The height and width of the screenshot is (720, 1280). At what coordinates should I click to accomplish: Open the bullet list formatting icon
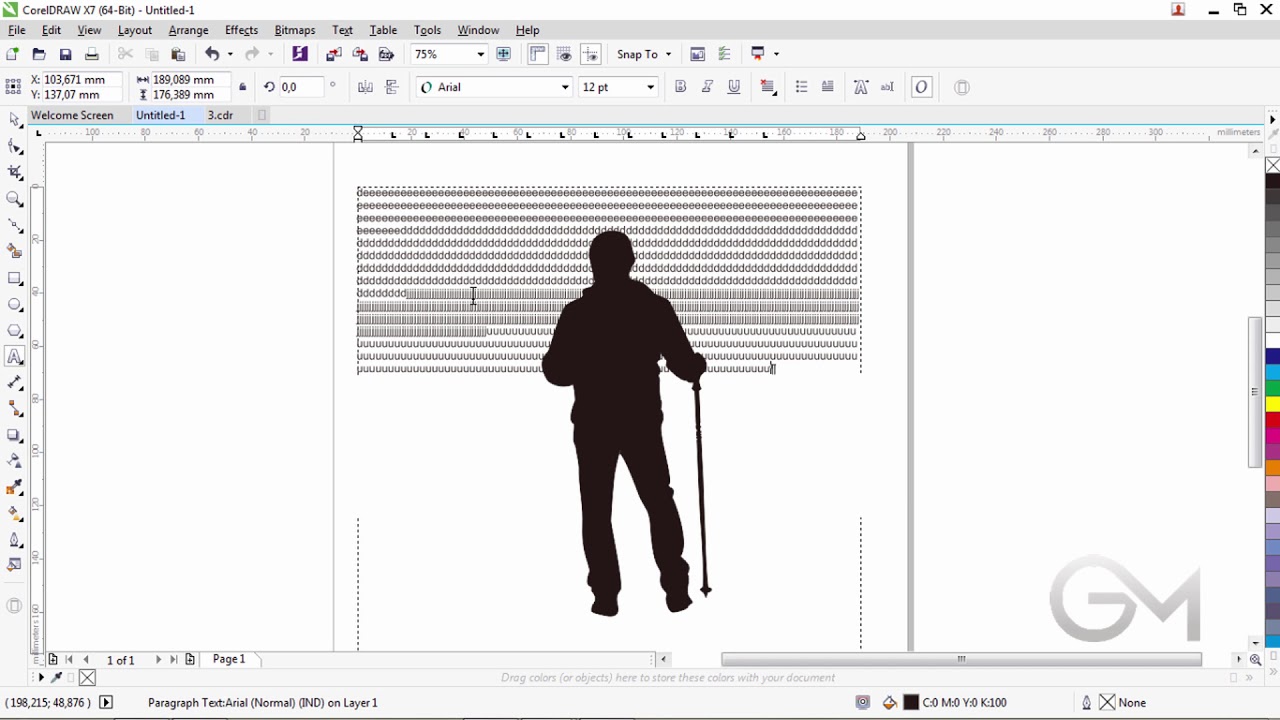coord(801,87)
